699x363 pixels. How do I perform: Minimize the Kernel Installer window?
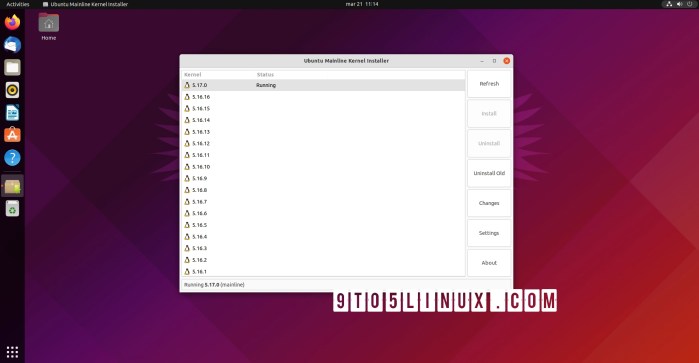482,61
